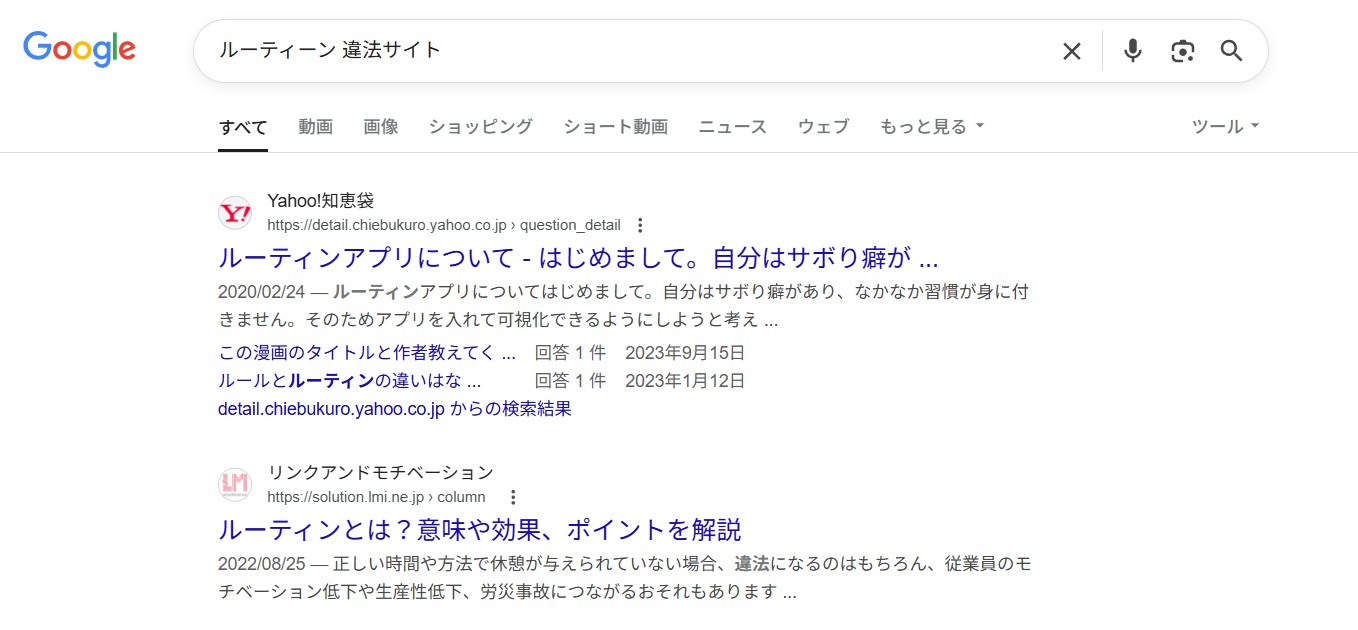Click inside the search input field
Viewport: 1358px width, 630px height.
pos(600,50)
